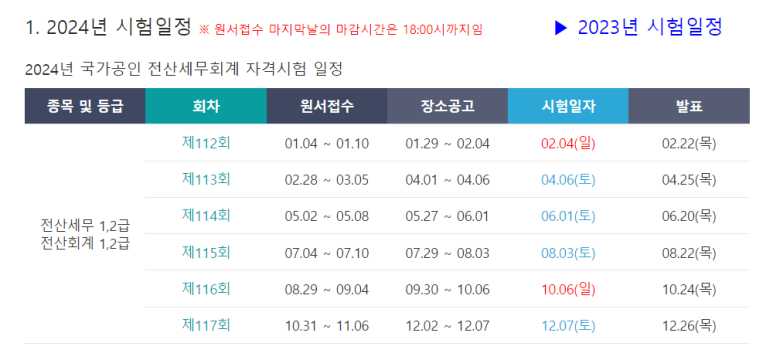Click venue notice 09.30 ~ 10.06
Viewport: 773px width, 360px height.
click(x=448, y=290)
